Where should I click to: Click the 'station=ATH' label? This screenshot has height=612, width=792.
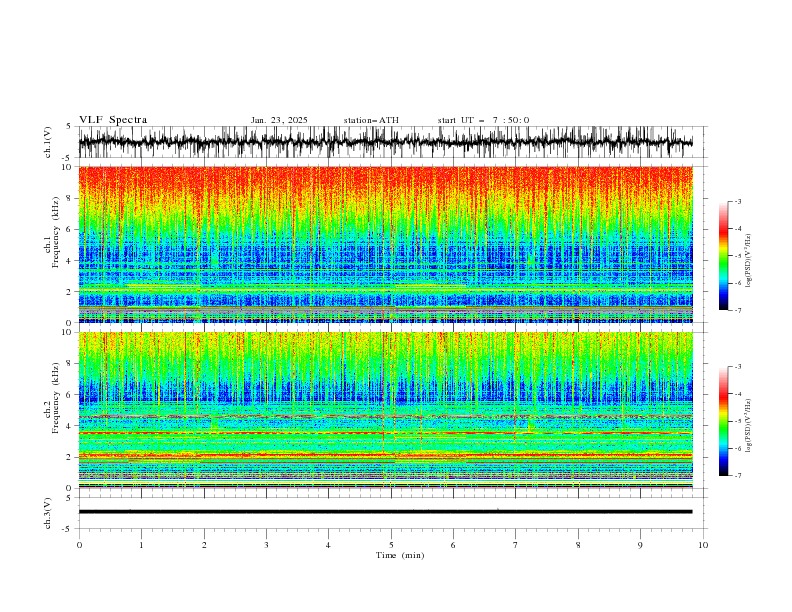(371, 120)
